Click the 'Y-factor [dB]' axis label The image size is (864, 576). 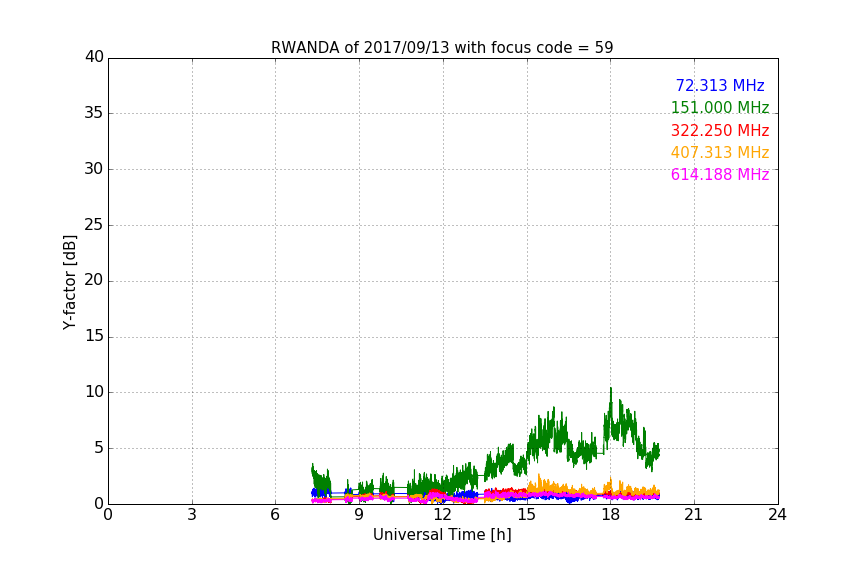(69, 282)
